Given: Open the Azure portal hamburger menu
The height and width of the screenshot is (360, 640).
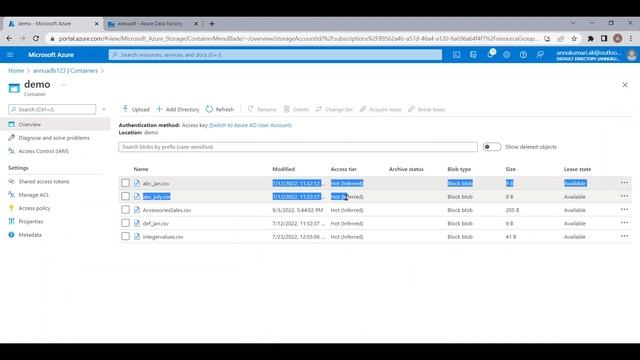Looking at the screenshot, I should tap(10, 55).
